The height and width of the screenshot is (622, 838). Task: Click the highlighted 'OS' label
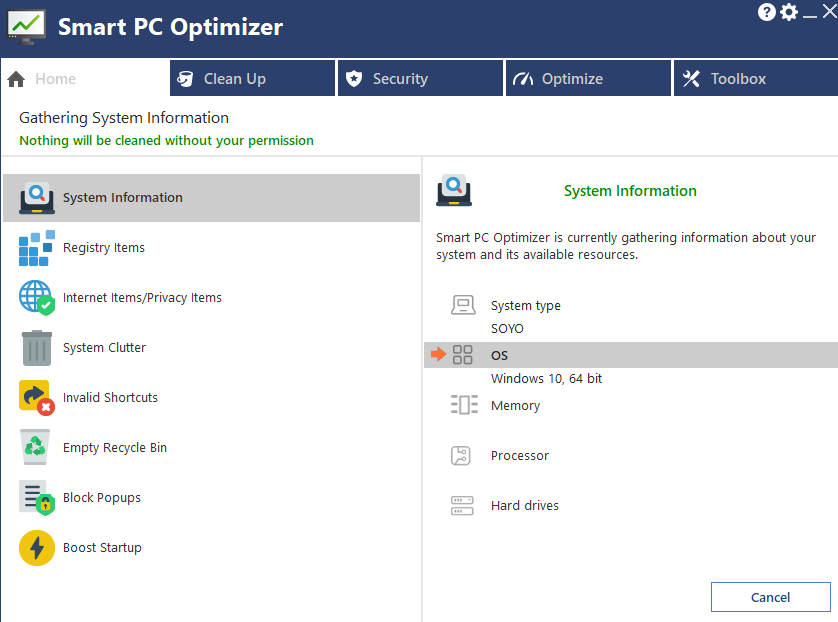pos(499,355)
